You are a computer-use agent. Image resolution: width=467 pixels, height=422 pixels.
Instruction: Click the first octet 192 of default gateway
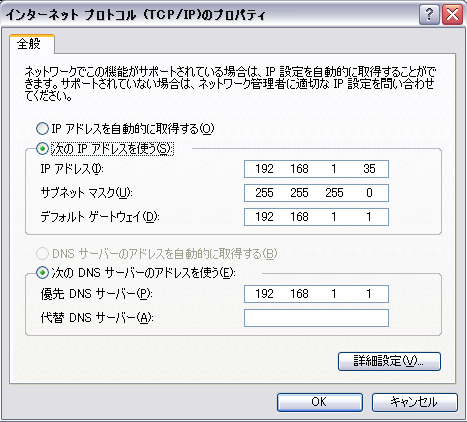click(x=264, y=217)
